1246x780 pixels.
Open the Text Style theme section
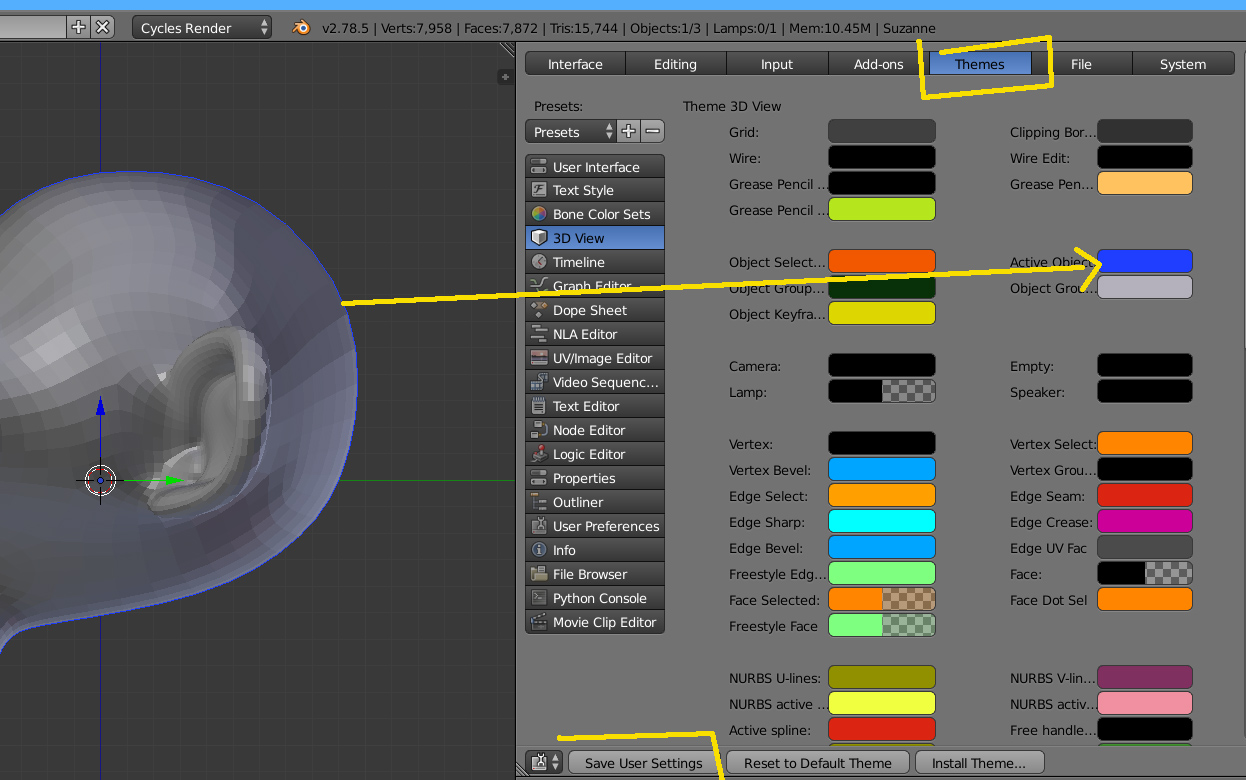[594, 190]
